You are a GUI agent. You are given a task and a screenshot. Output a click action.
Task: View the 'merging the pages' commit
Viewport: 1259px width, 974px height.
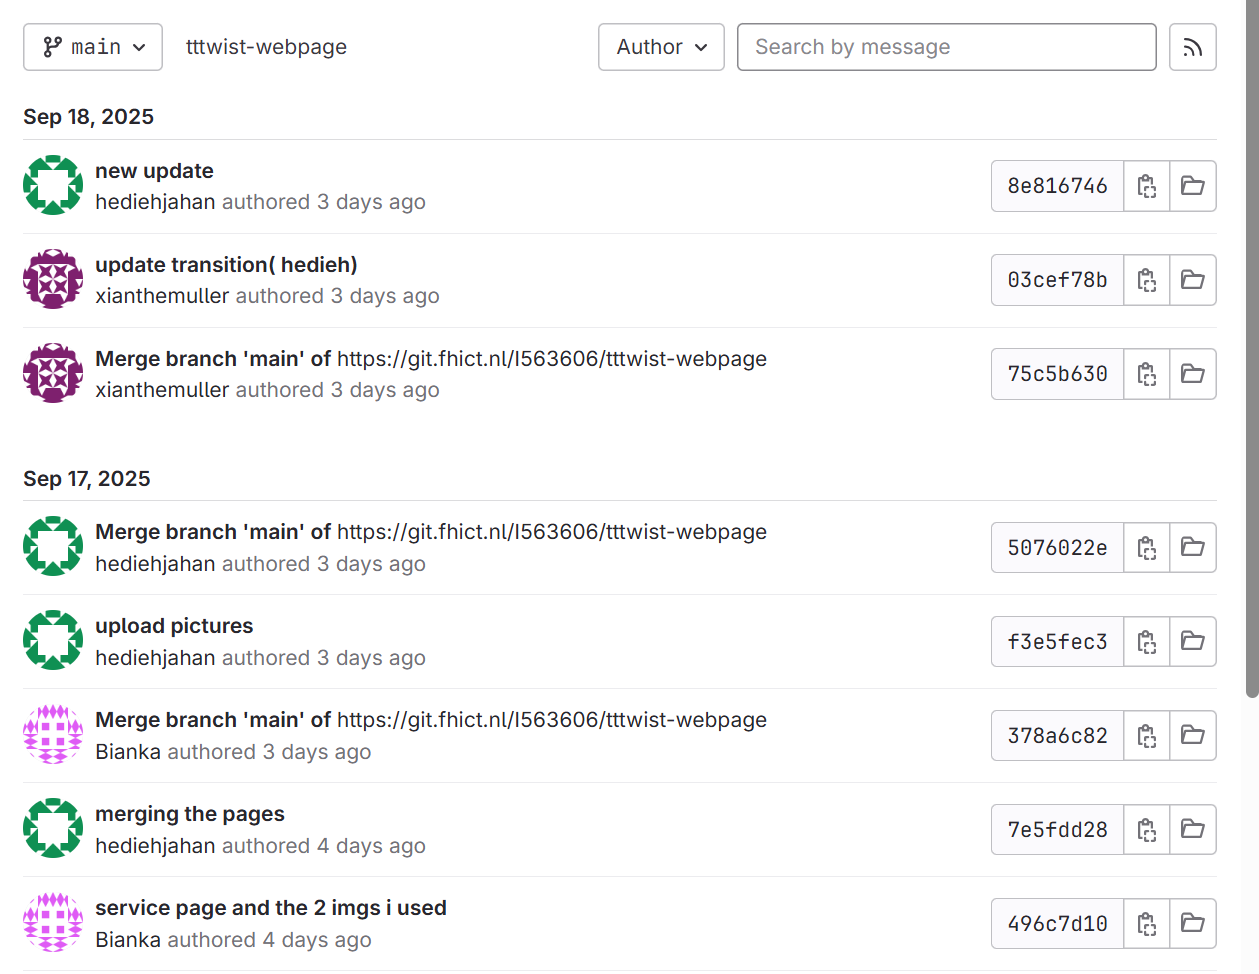[190, 814]
